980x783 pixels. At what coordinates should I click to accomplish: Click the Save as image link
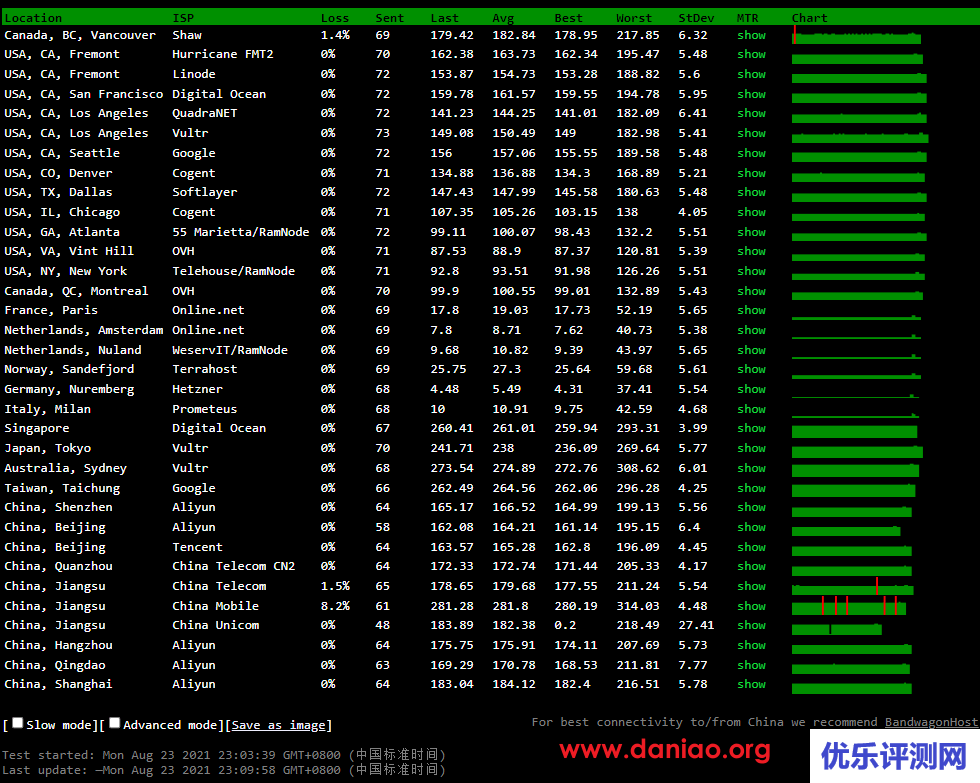click(x=278, y=725)
